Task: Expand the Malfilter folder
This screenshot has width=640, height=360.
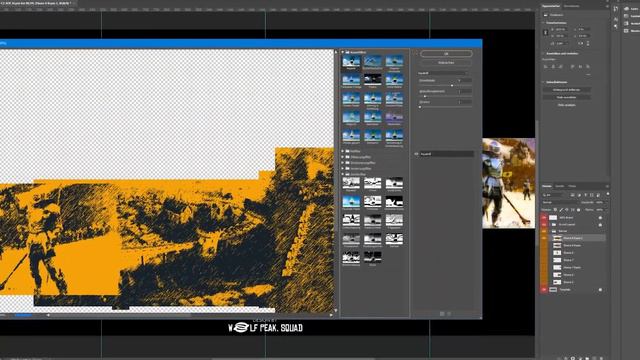Action: 343,151
